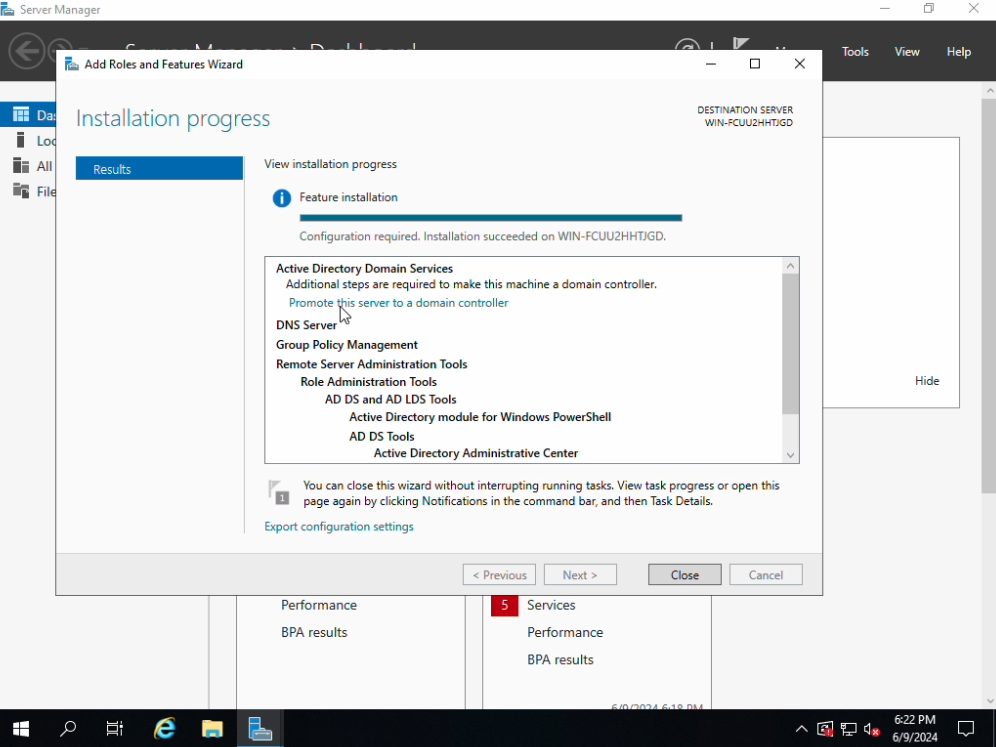Click the Feature installation progress bar
Image resolution: width=996 pixels, height=747 pixels.
coord(490,218)
